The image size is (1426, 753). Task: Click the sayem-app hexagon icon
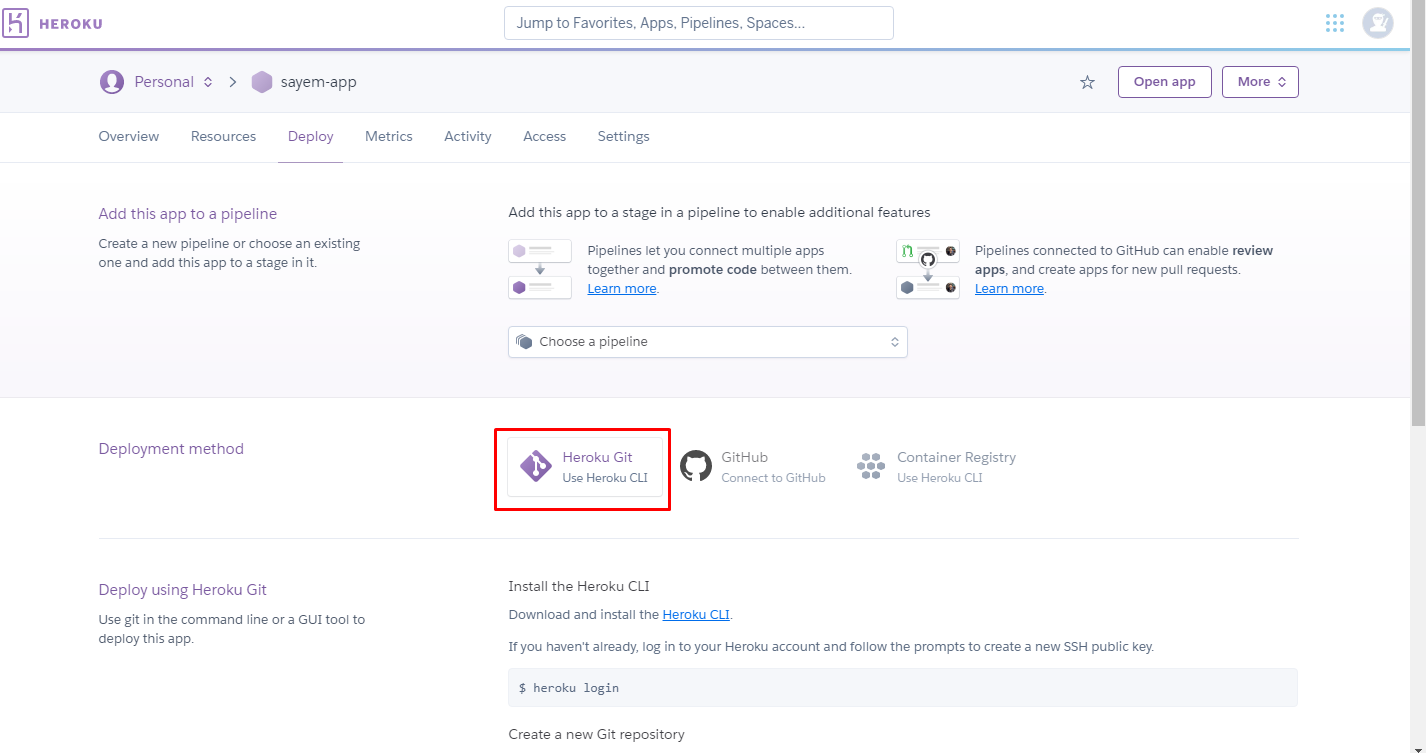pos(261,81)
